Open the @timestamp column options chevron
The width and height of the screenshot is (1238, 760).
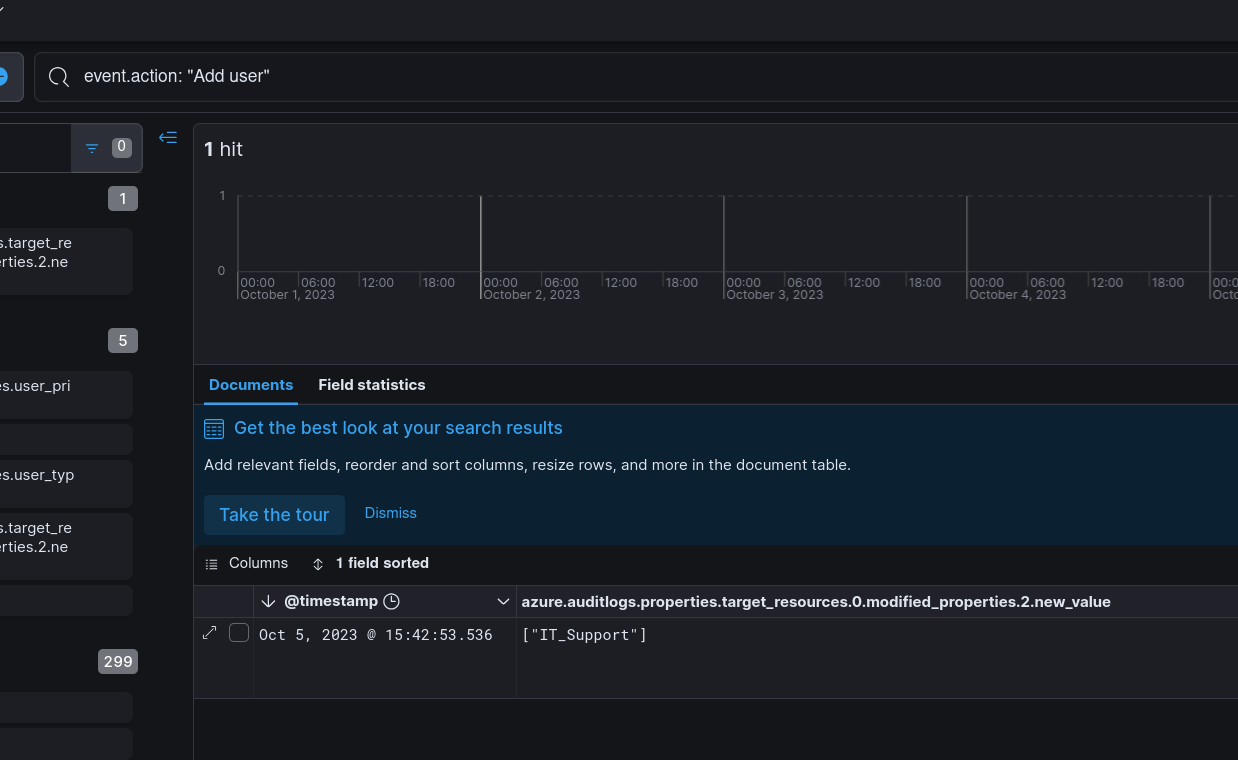pos(503,602)
